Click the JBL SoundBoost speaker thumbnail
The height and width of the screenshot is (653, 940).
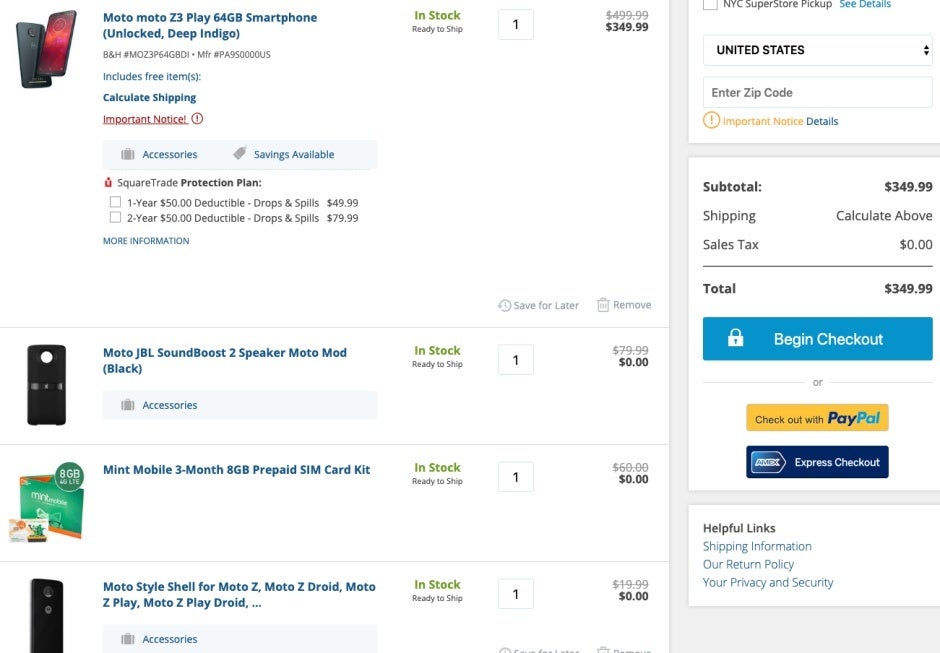pyautogui.click(x=47, y=384)
